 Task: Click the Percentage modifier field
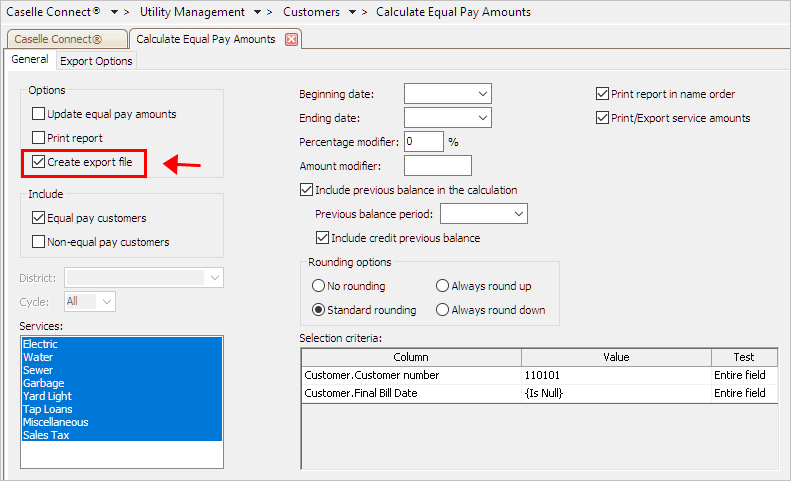[424, 141]
